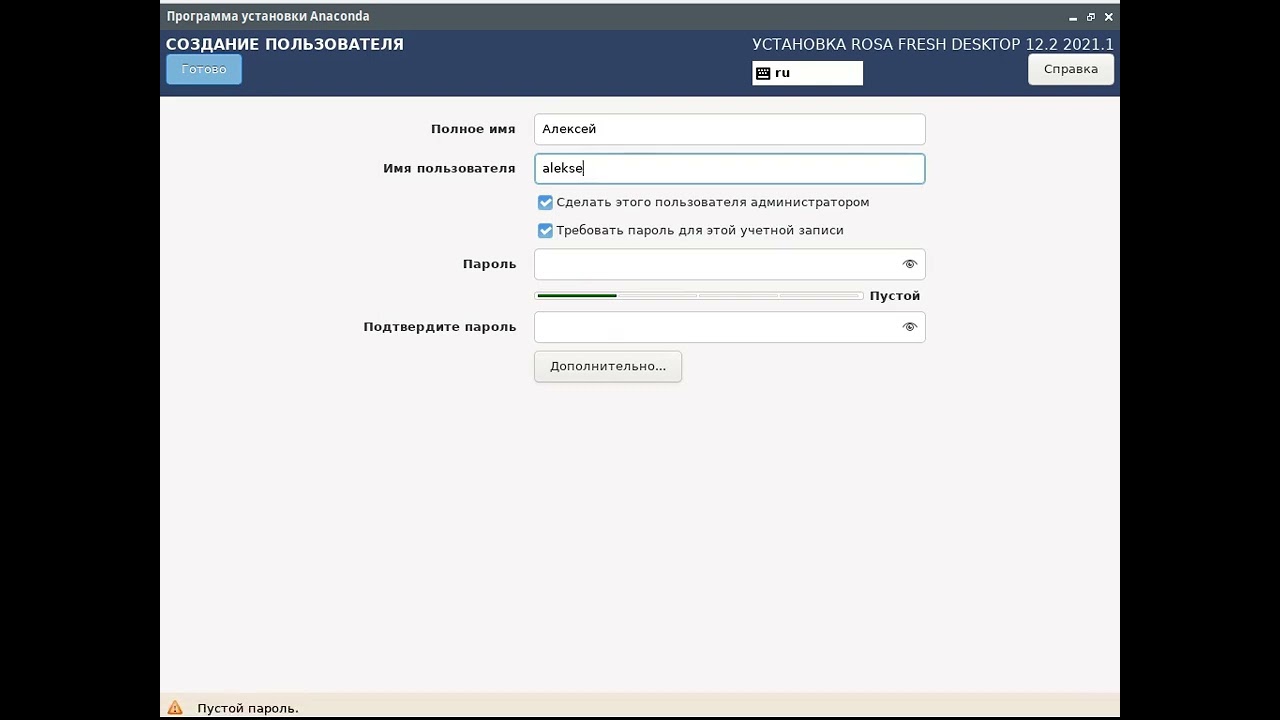Screen dimensions: 1280x720
Task: Click into the Пароль password field
Action: [x=730, y=264]
